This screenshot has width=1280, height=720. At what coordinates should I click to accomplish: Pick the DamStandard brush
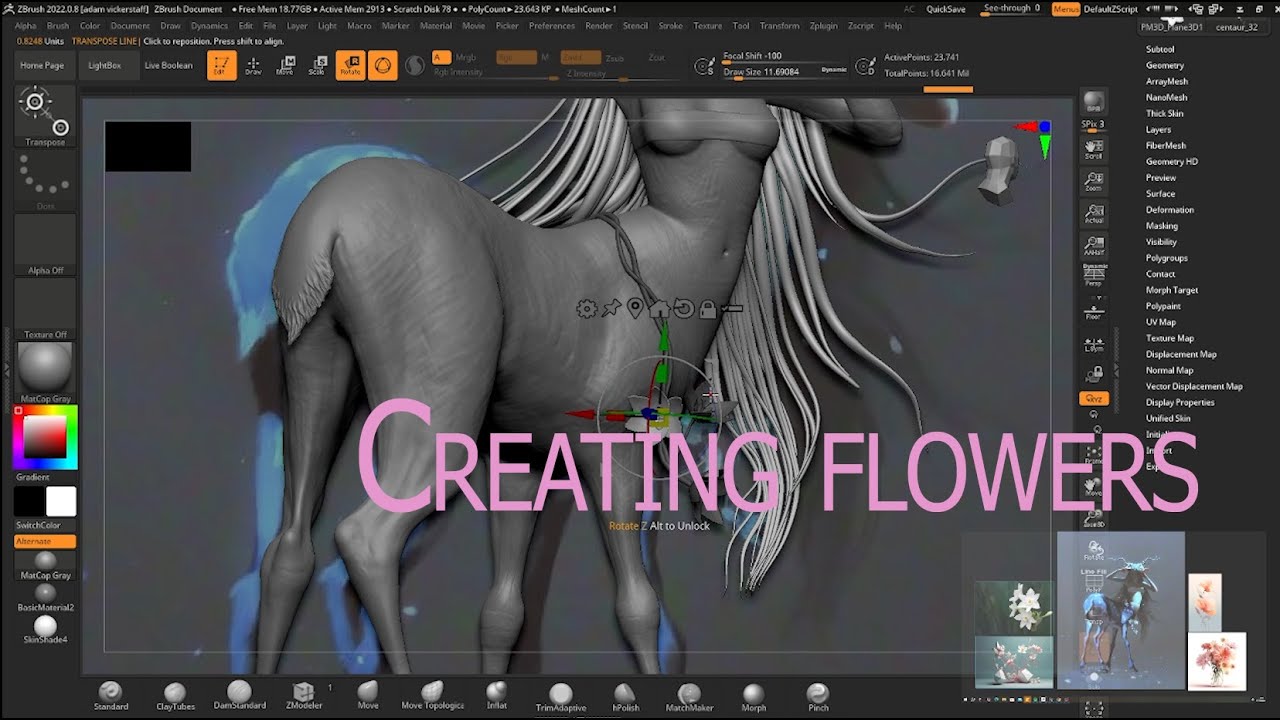pos(240,695)
